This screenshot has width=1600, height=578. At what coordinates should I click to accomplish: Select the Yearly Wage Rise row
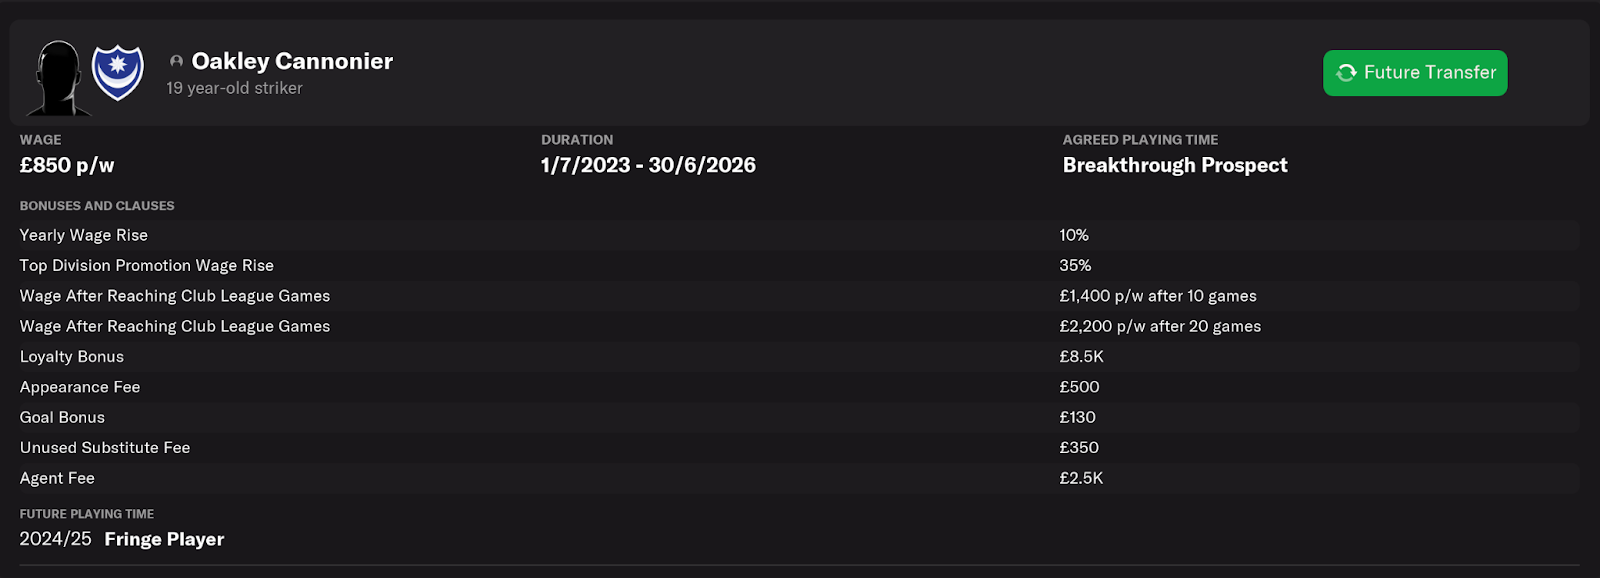click(x=799, y=235)
